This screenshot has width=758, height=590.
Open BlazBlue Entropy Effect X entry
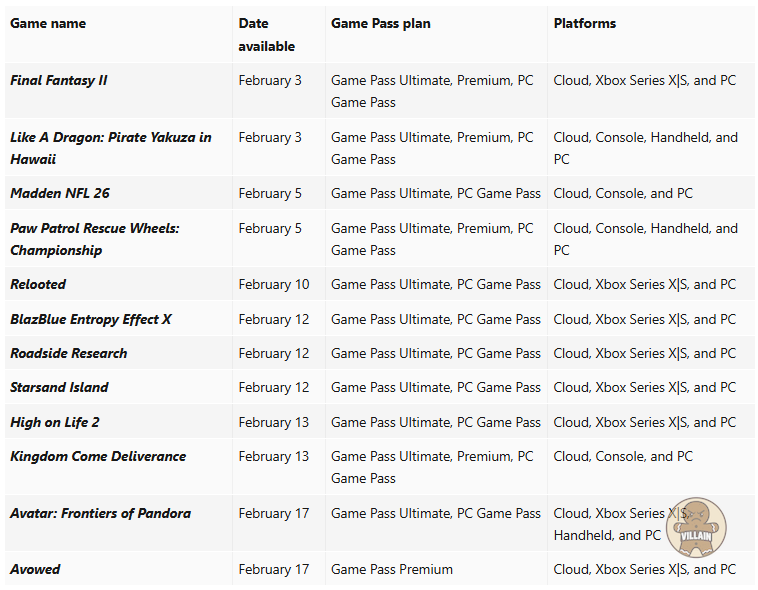click(x=91, y=319)
